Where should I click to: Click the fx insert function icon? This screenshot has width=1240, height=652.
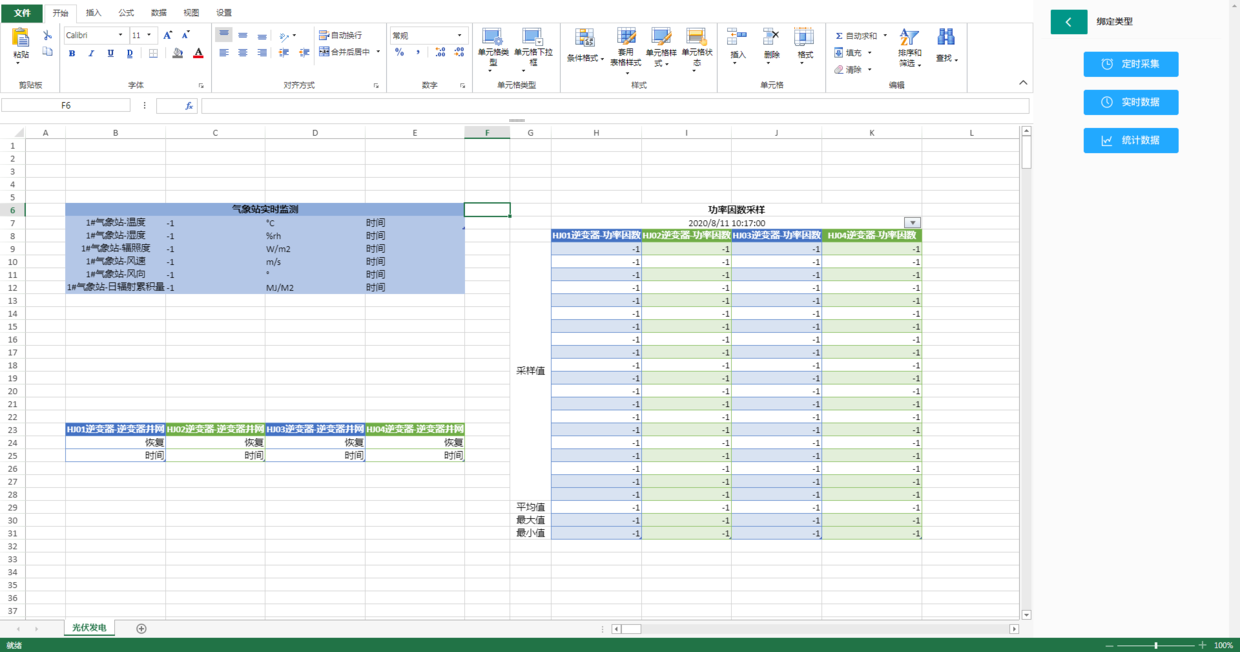click(188, 105)
